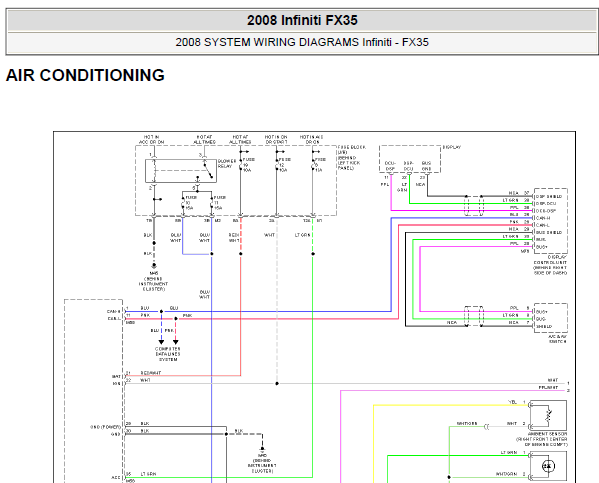Viewport: 599px width, 483px height.
Task: Click the 'LT GRN' label under the fuse block
Action: [303, 235]
